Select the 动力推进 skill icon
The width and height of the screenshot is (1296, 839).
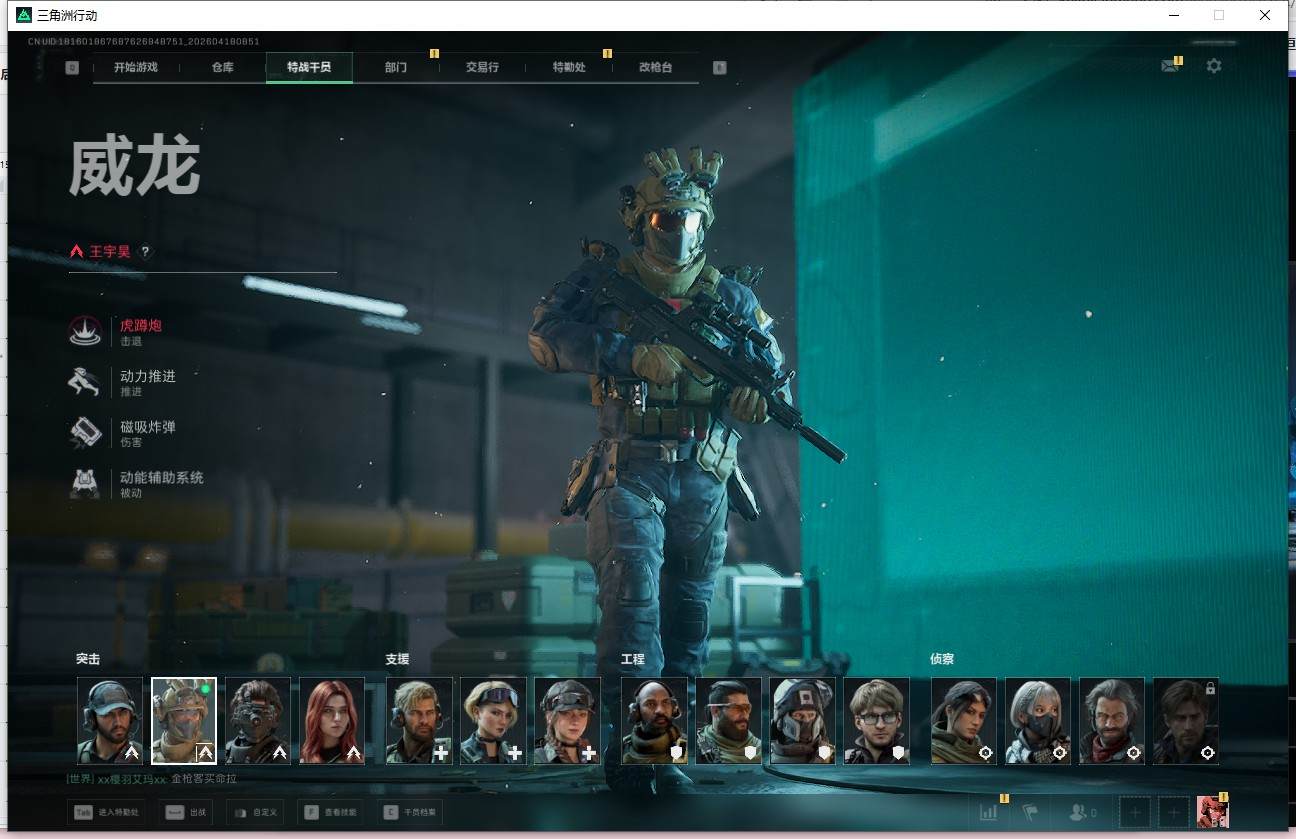click(85, 382)
